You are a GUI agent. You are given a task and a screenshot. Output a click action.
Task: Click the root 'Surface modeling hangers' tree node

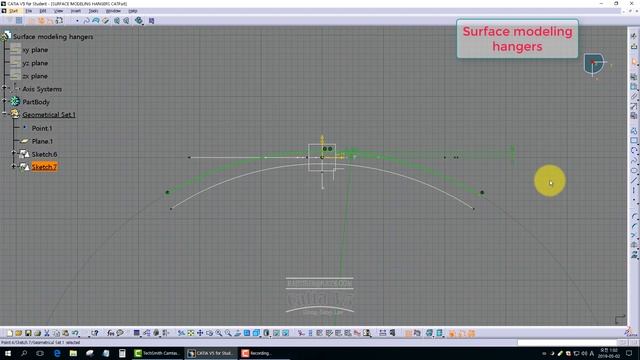(53, 37)
